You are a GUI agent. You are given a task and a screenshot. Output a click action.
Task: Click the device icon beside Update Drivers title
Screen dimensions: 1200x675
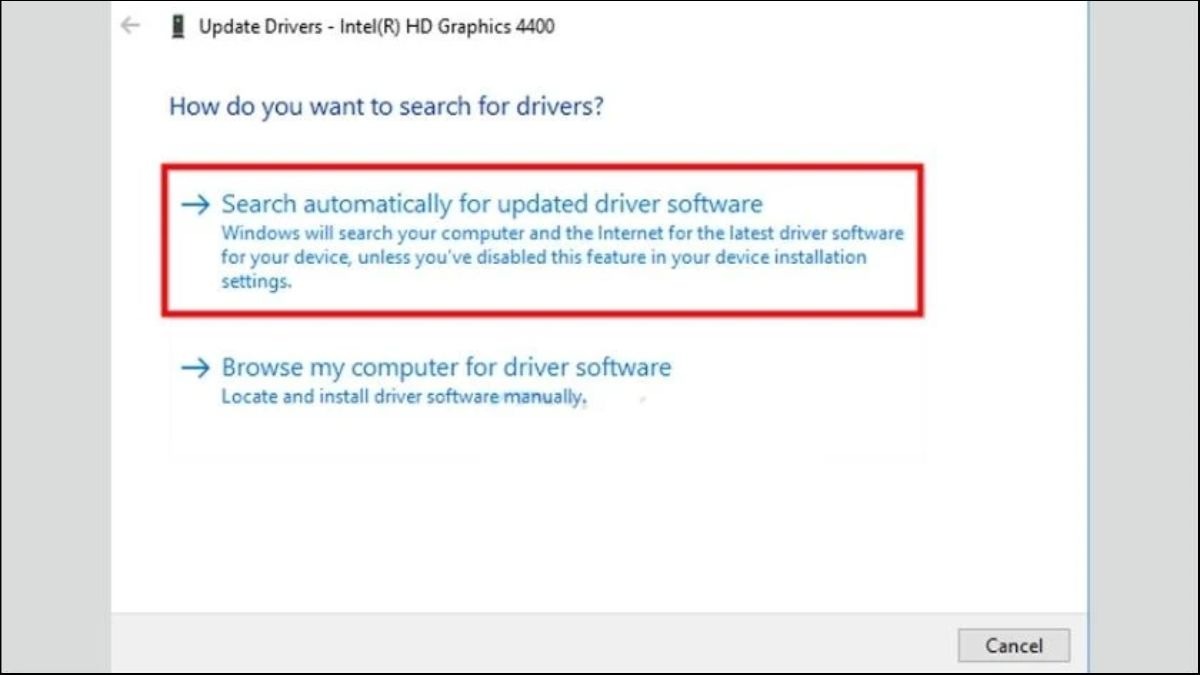[178, 27]
